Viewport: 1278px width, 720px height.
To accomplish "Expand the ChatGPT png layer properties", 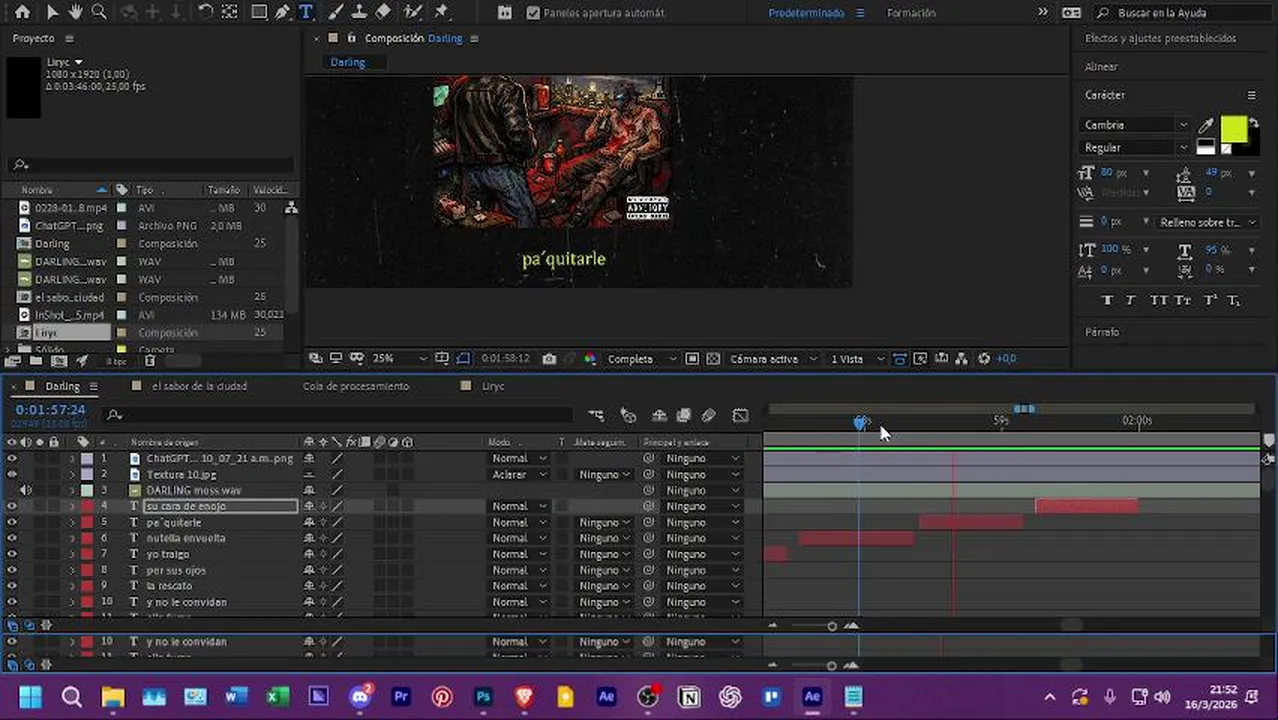I will [x=71, y=458].
